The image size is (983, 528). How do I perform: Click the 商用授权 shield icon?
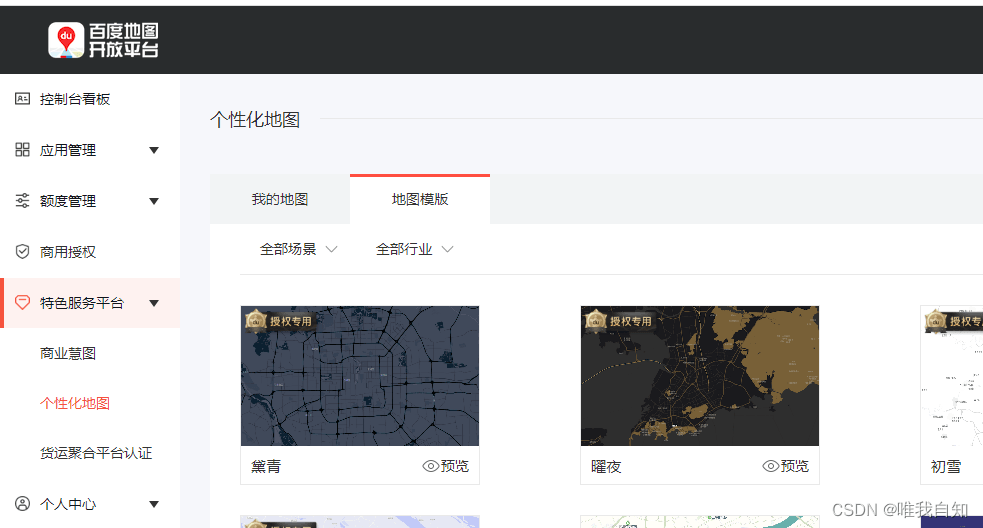(23, 252)
